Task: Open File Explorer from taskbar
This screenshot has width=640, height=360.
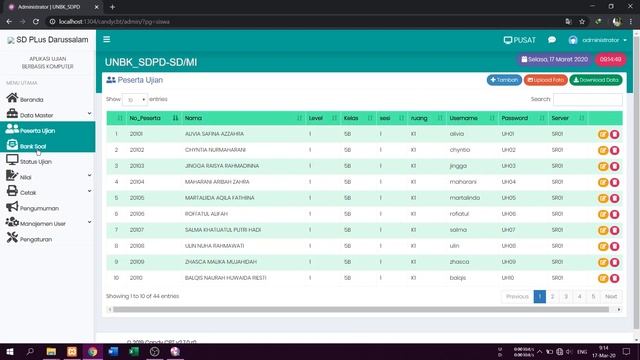Action: click(x=51, y=351)
